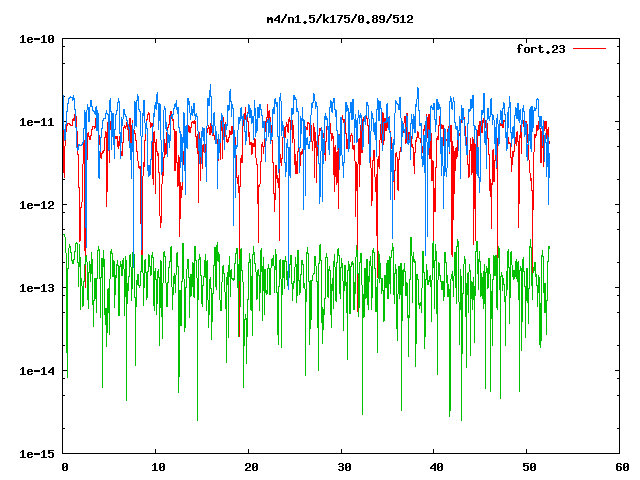This screenshot has height=480, width=640.
Task: Click the x-axis label 50
Action: 529,467
